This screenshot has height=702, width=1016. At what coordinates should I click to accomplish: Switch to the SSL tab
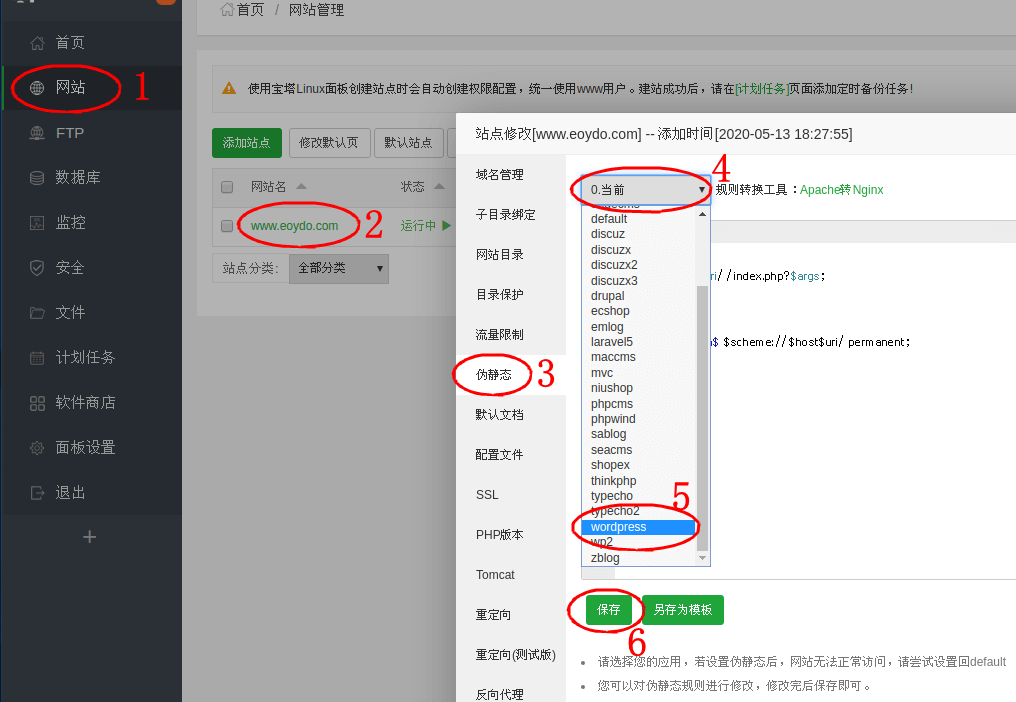tap(511, 495)
